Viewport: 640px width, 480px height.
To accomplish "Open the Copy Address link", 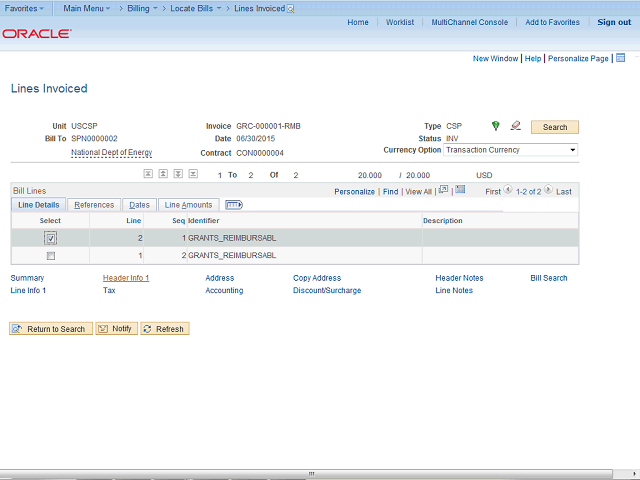I will click(317, 278).
